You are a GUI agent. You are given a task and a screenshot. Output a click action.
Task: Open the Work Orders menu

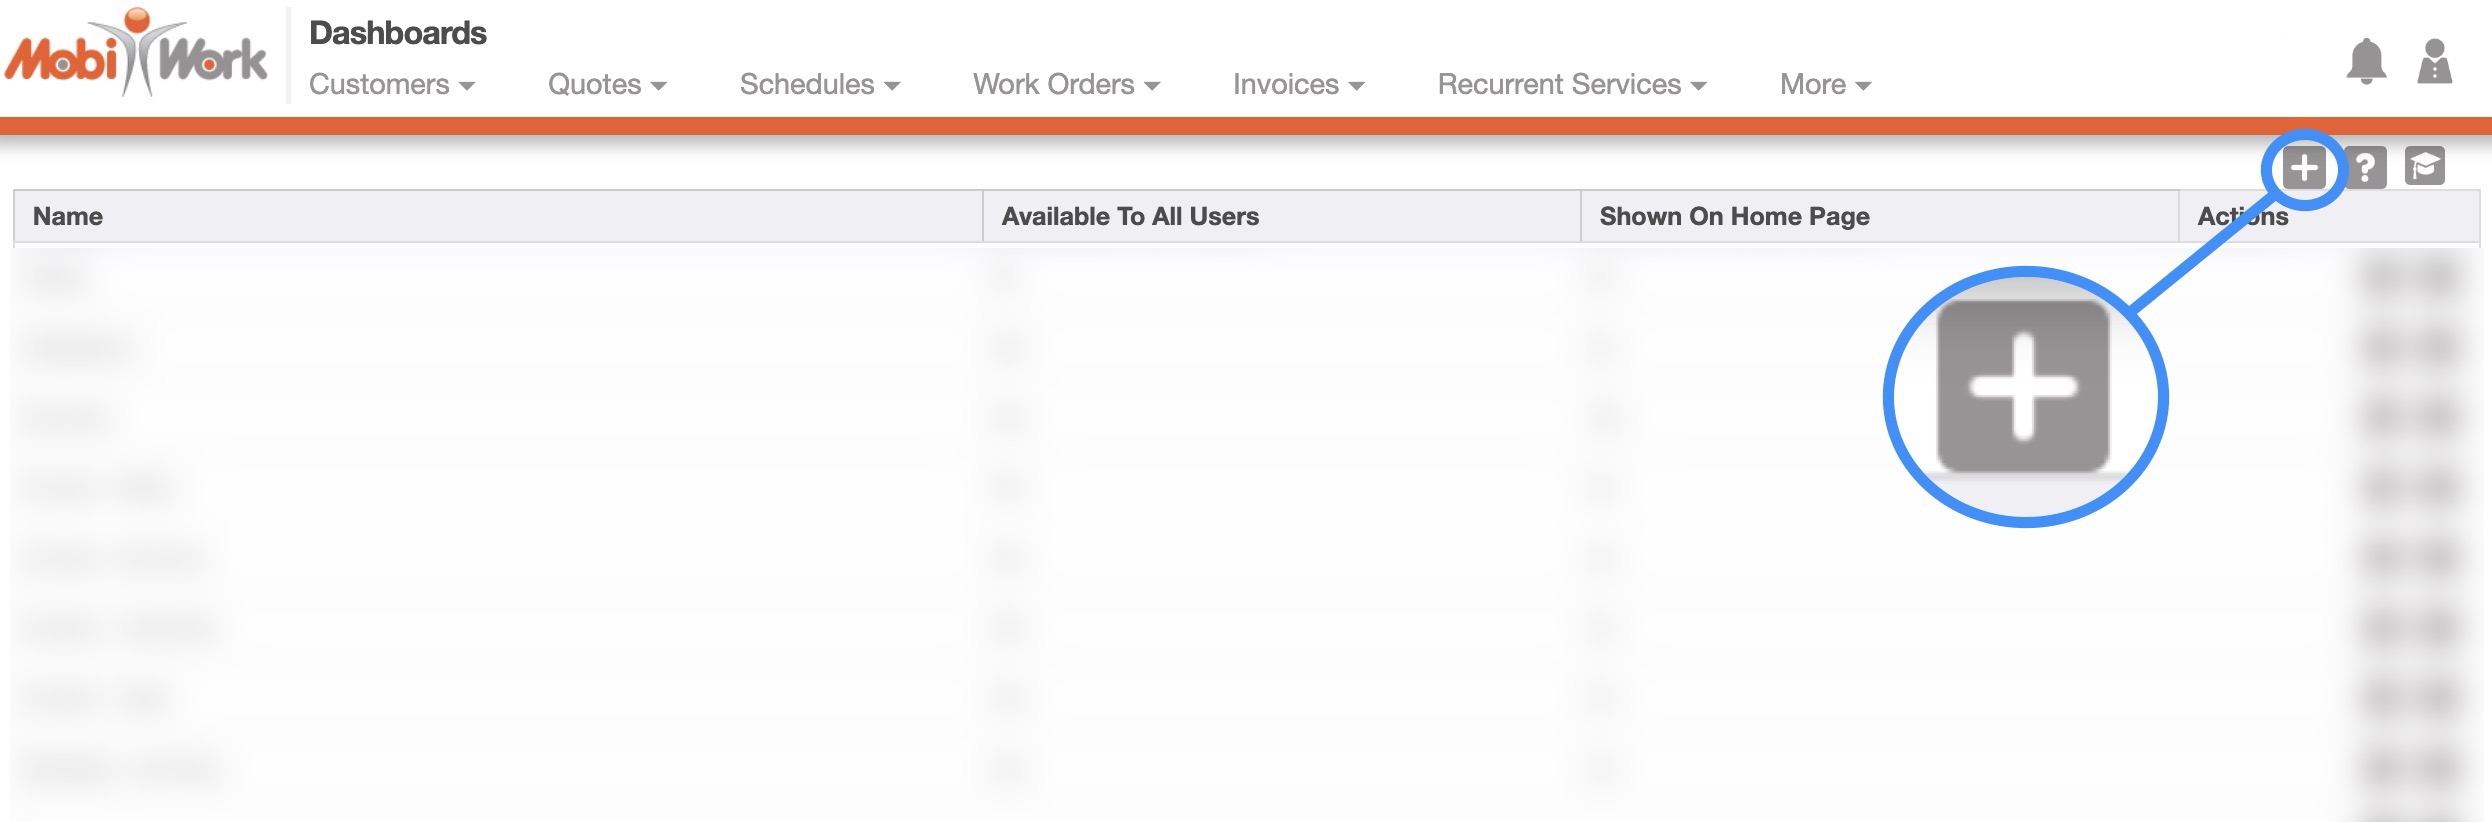click(1066, 85)
